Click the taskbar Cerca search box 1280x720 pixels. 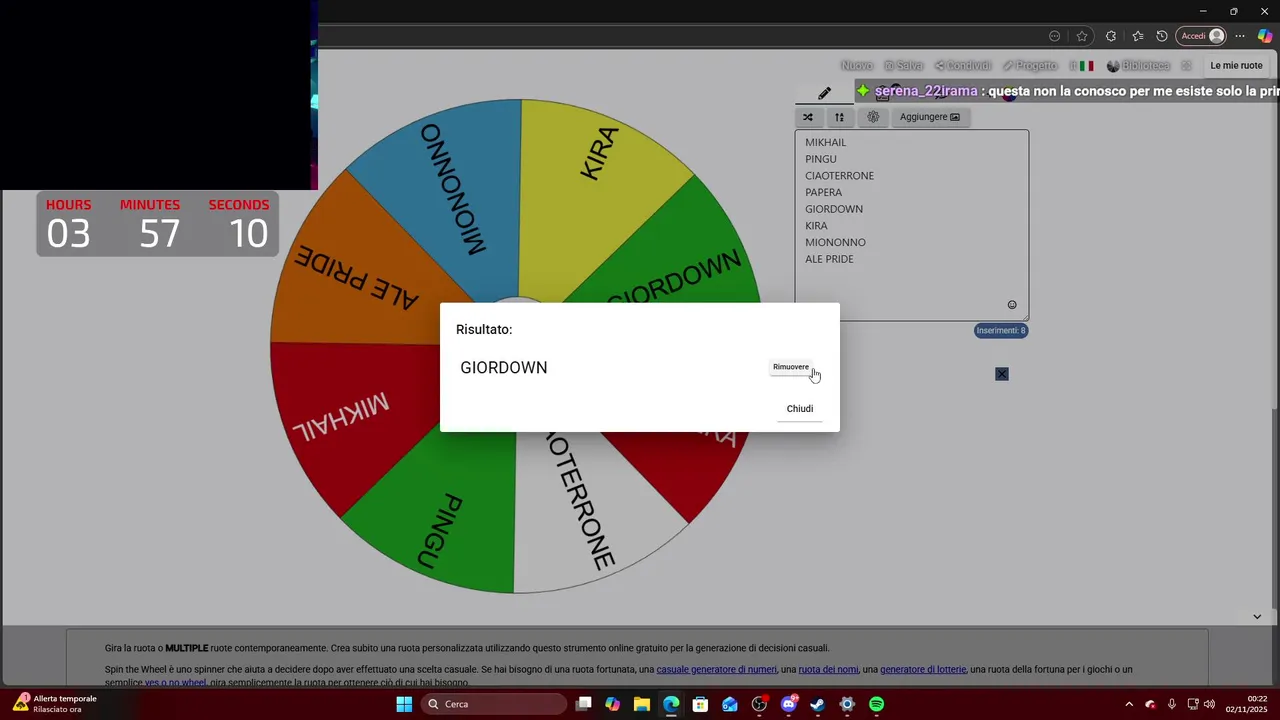(x=494, y=704)
